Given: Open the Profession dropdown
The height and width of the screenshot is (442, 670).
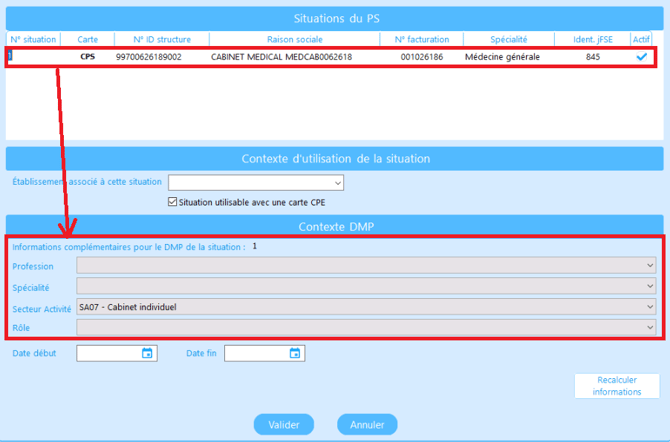Looking at the screenshot, I should pyautogui.click(x=651, y=266).
